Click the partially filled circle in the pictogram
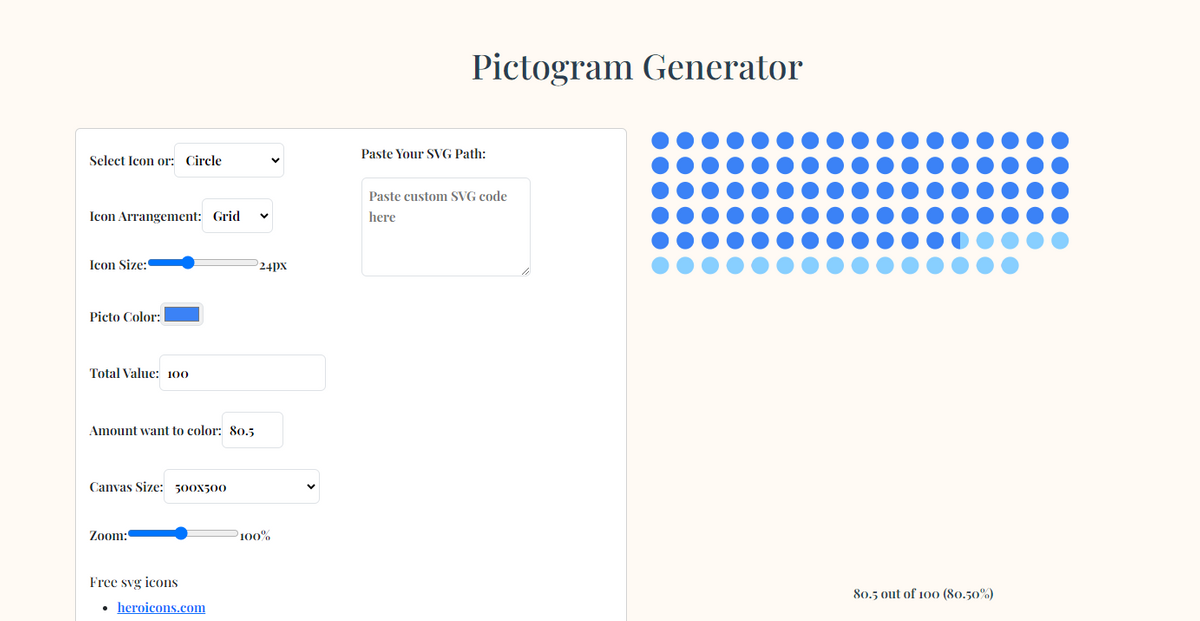The height and width of the screenshot is (621, 1200). tap(960, 240)
